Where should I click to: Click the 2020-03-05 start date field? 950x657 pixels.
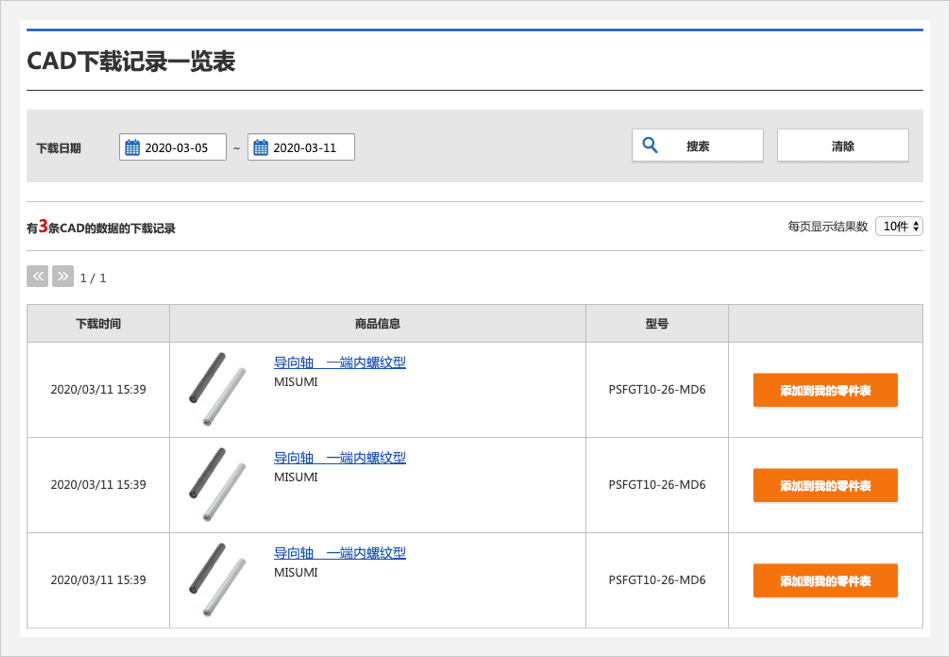182,148
